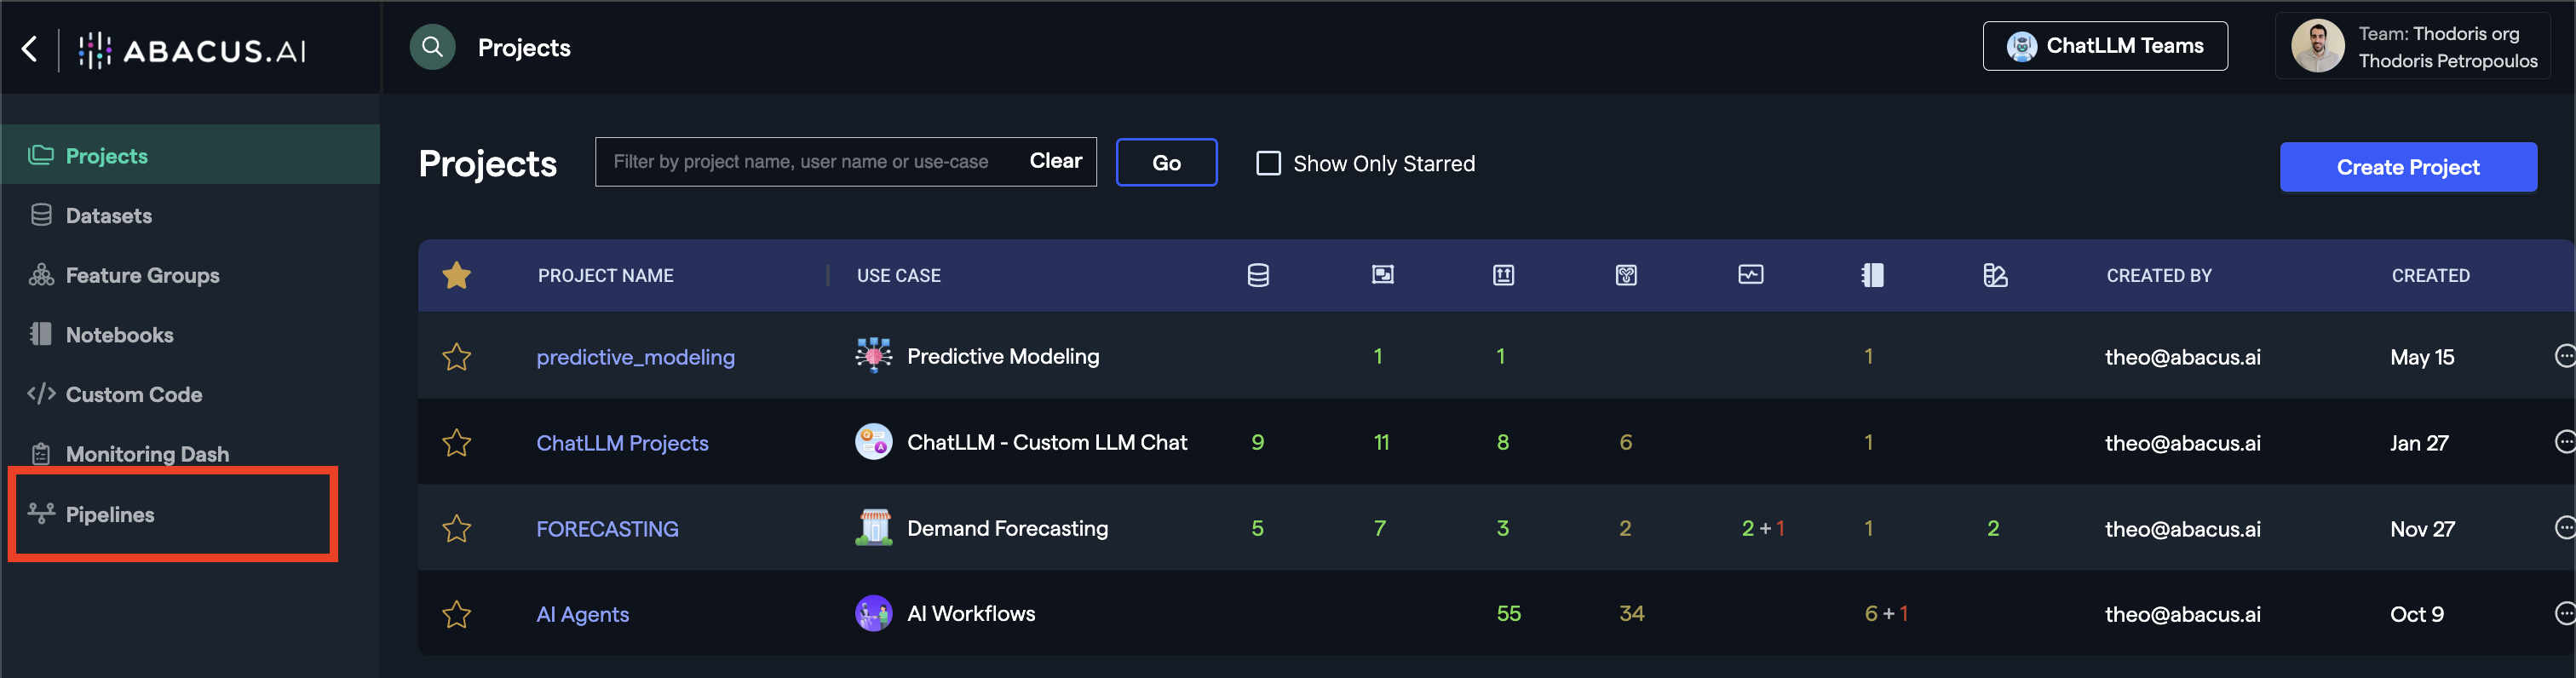Click the search magnifier icon
This screenshot has height=678, width=2576.
click(x=432, y=47)
